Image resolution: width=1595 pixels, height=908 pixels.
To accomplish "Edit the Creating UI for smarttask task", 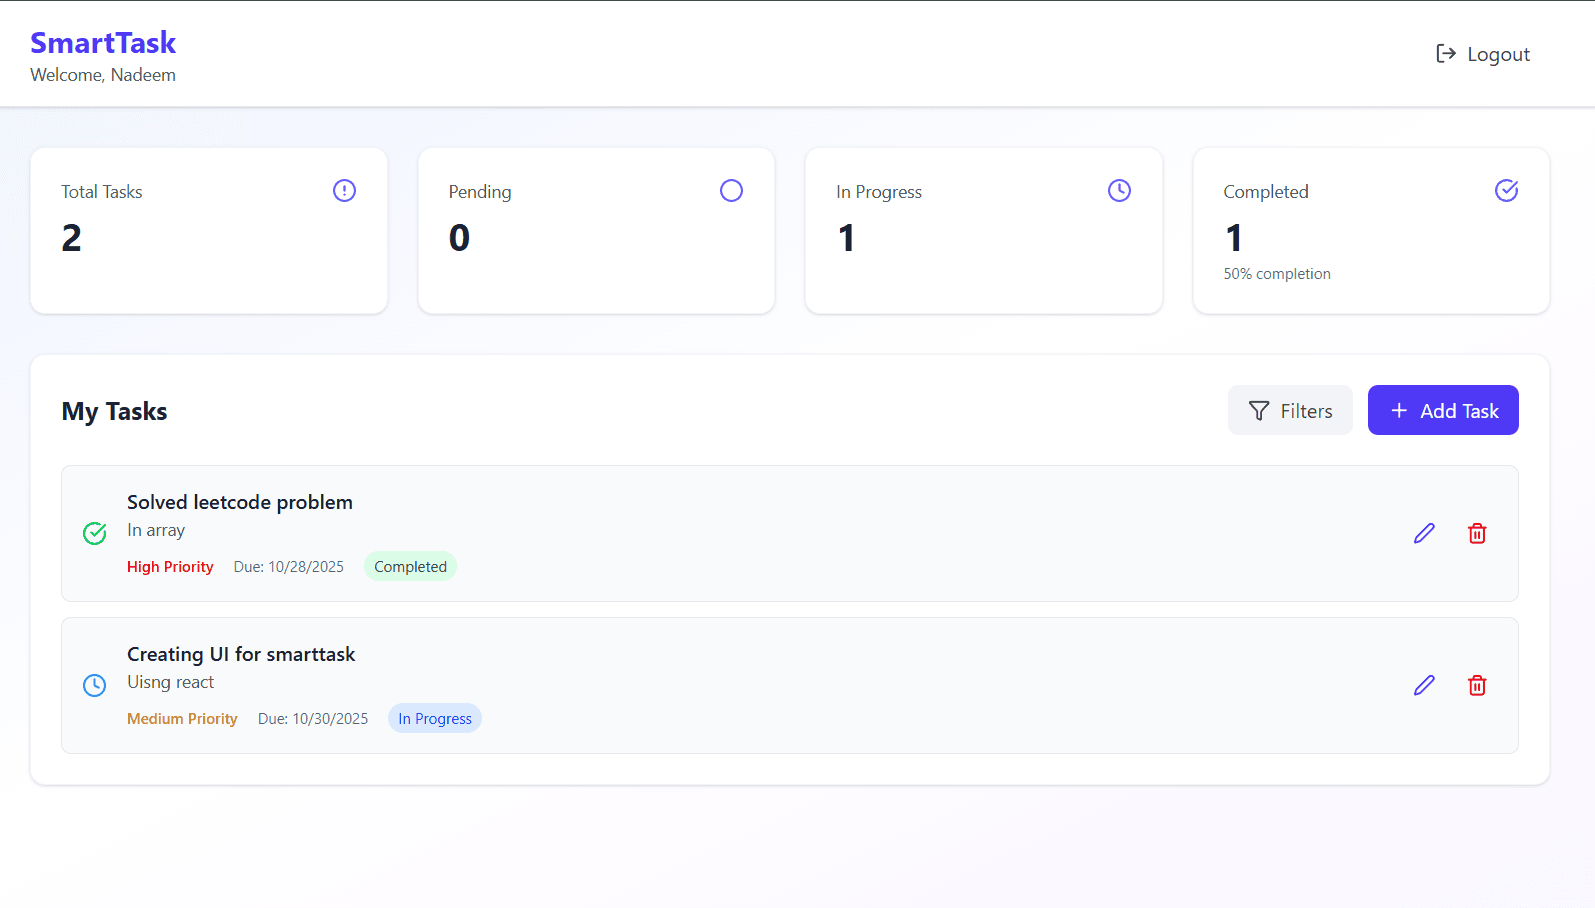I will [x=1424, y=685].
